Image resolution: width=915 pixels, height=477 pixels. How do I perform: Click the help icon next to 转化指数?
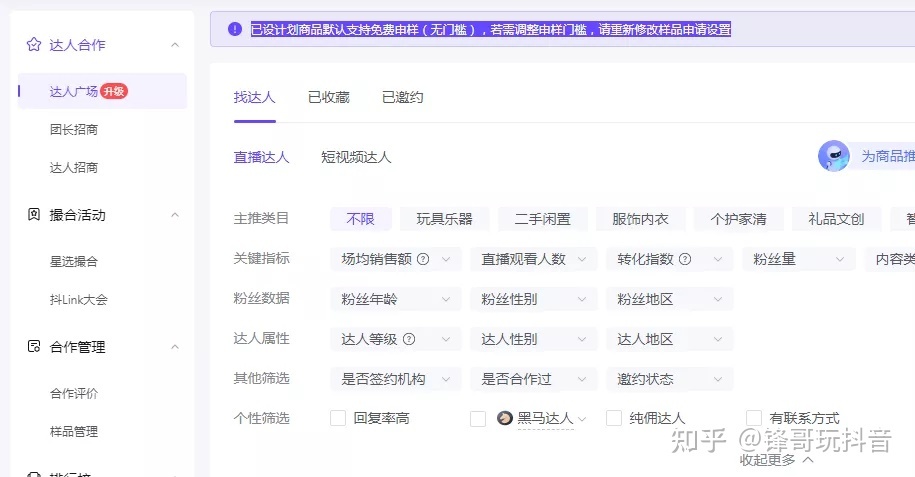tap(685, 259)
